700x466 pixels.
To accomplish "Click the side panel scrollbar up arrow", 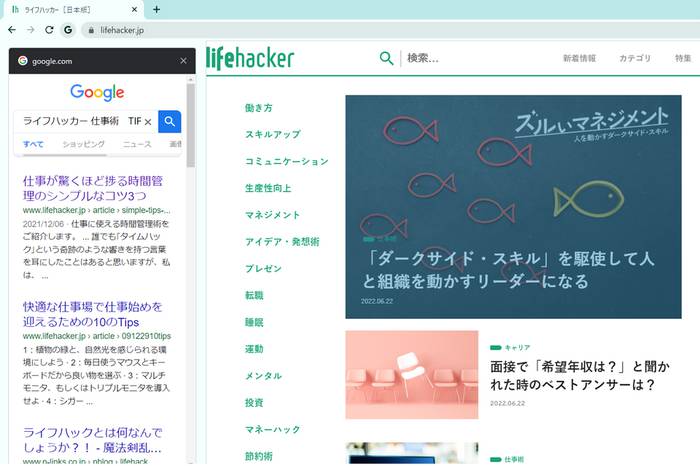I will click(x=191, y=79).
